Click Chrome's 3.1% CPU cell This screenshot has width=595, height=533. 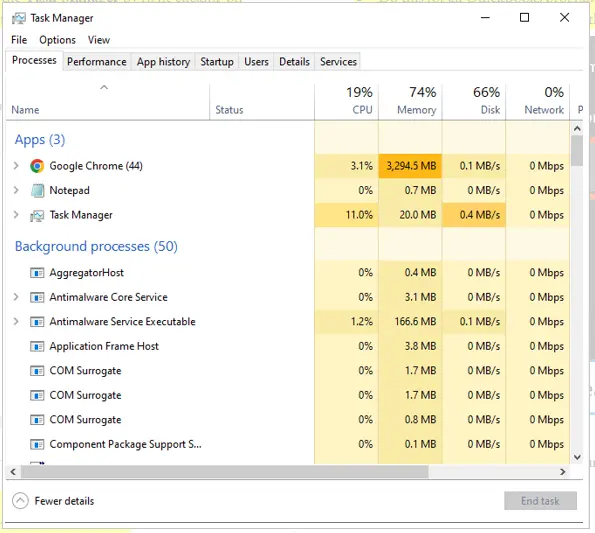(x=346, y=166)
